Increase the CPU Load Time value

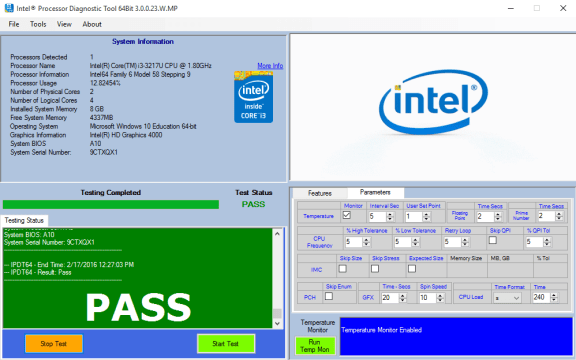pyautogui.click(x=554, y=295)
